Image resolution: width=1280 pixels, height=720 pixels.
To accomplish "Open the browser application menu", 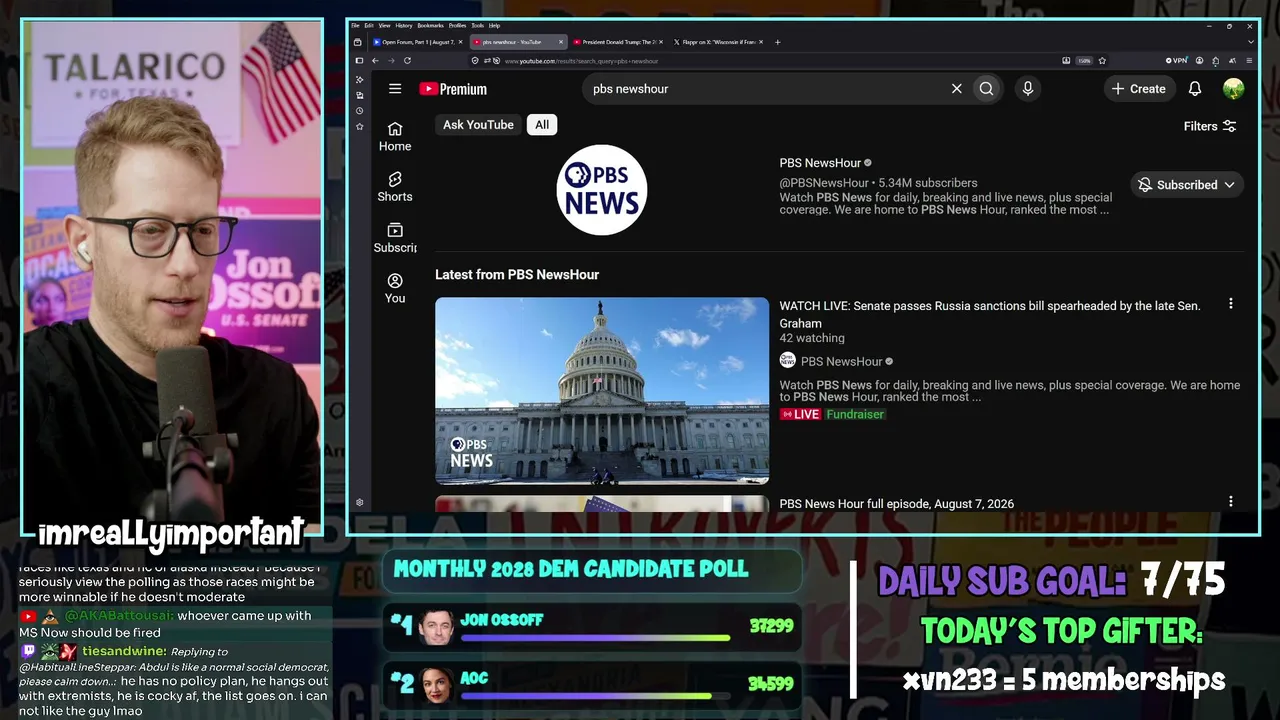I will pos(1247,61).
